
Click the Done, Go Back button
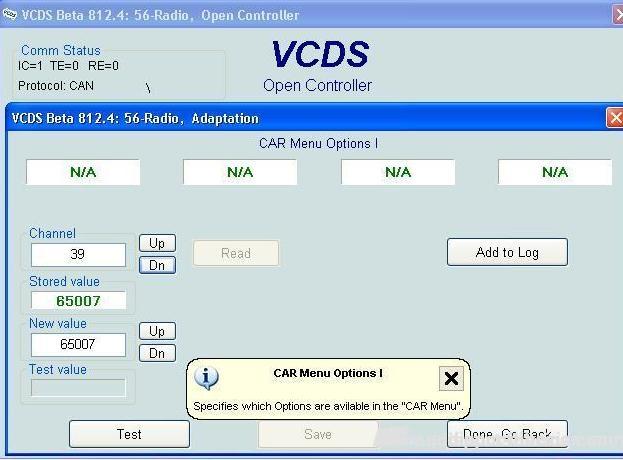click(507, 434)
